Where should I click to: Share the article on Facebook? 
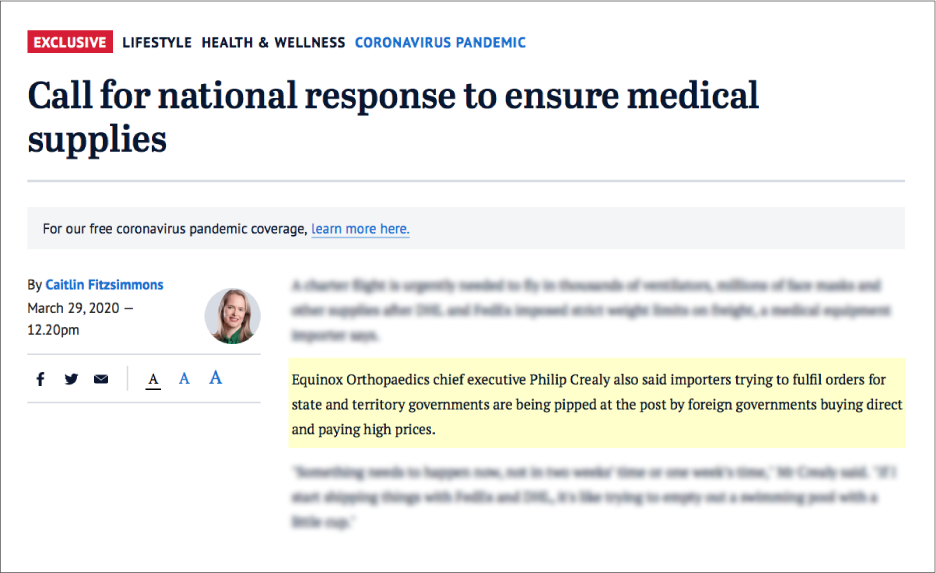pyautogui.click(x=40, y=379)
